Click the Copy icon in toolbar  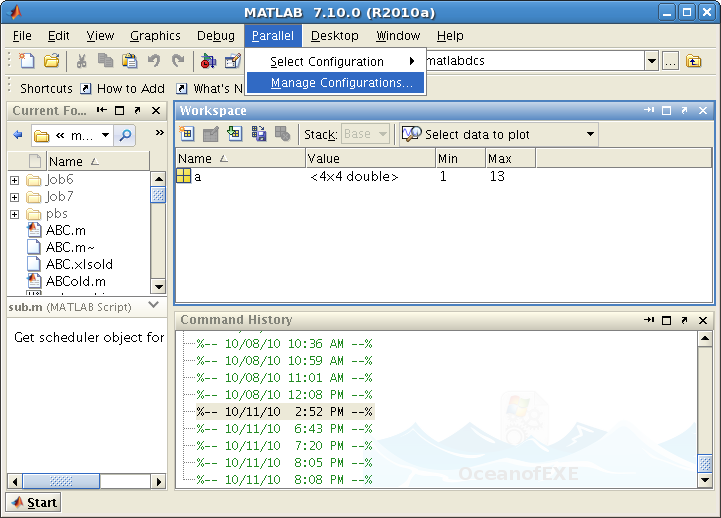pyautogui.click(x=105, y=60)
